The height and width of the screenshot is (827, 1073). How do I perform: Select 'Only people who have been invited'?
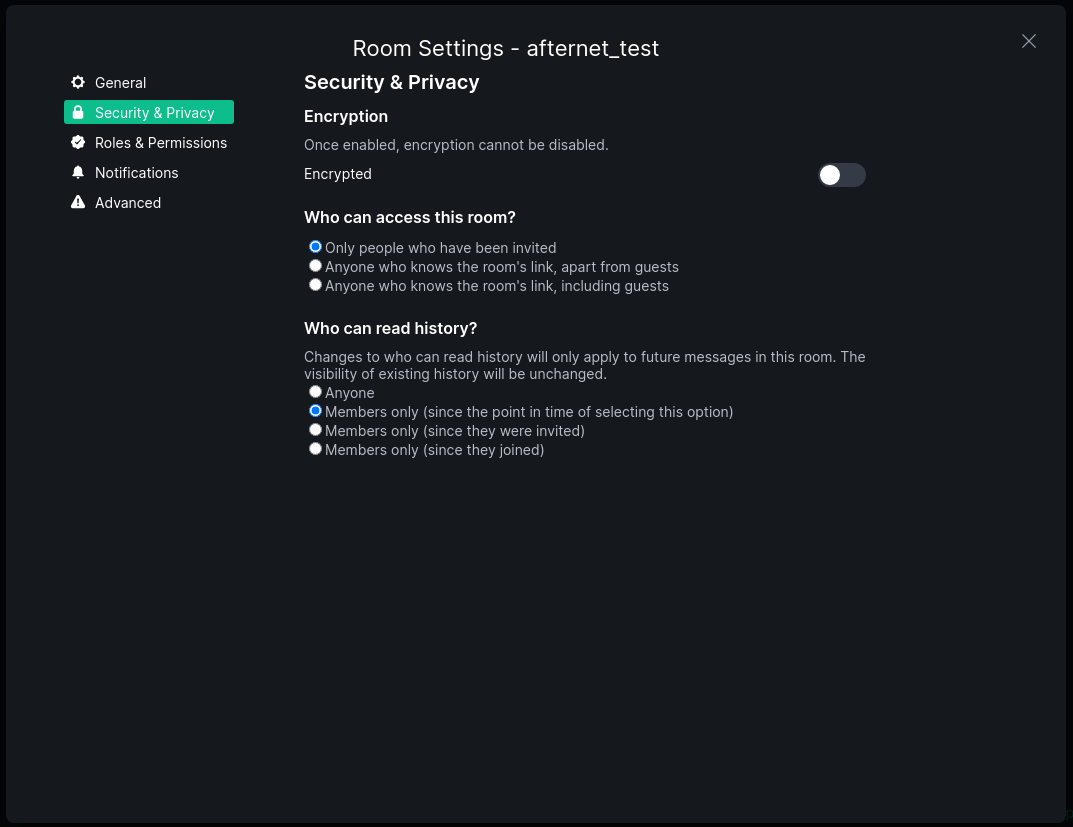coord(316,247)
